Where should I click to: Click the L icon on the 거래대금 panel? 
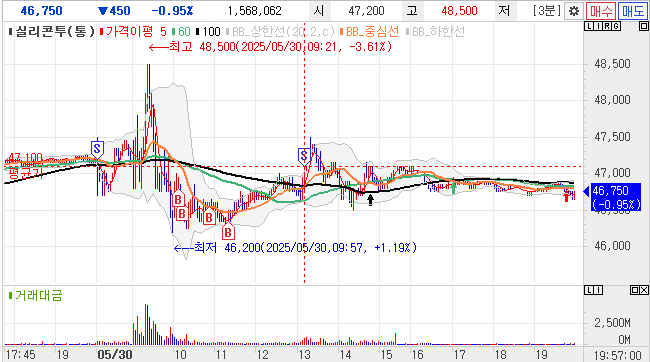[589, 290]
